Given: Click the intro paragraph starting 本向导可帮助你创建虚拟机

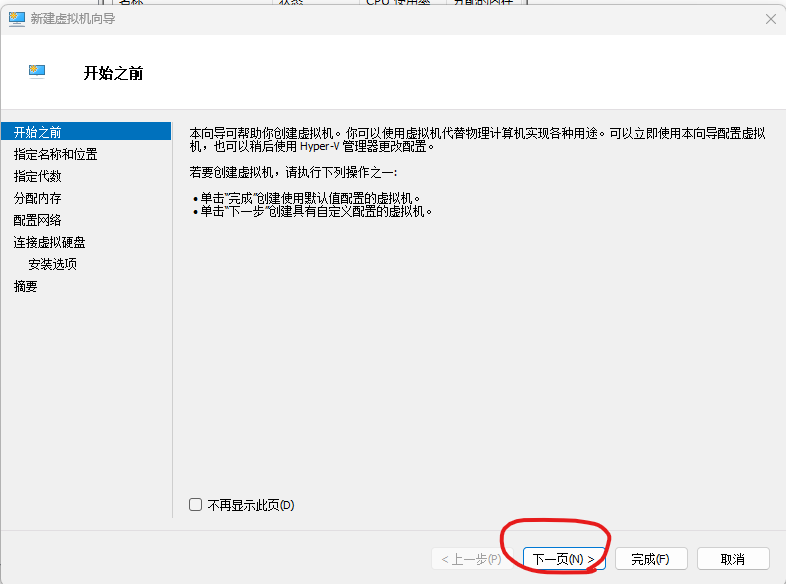Looking at the screenshot, I should pyautogui.click(x=478, y=140).
